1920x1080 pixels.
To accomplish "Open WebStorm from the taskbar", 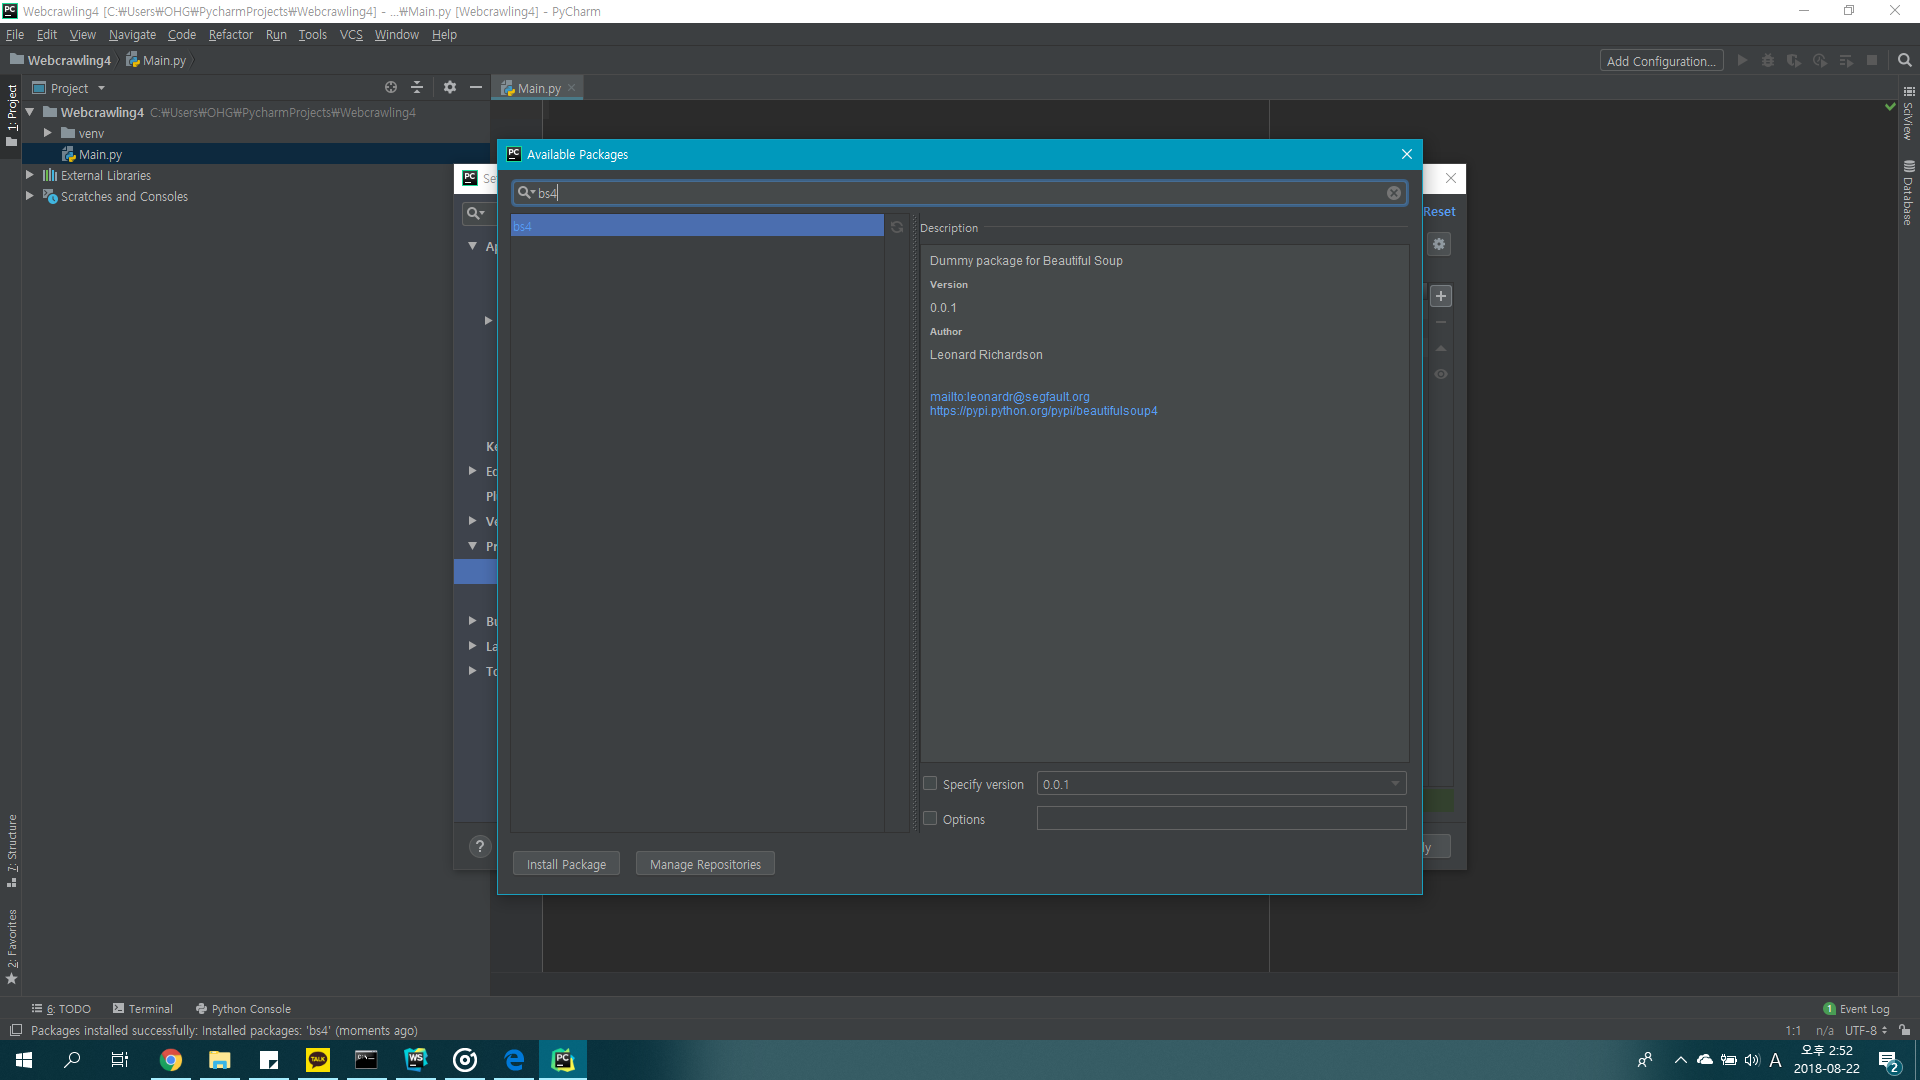I will pyautogui.click(x=416, y=1060).
